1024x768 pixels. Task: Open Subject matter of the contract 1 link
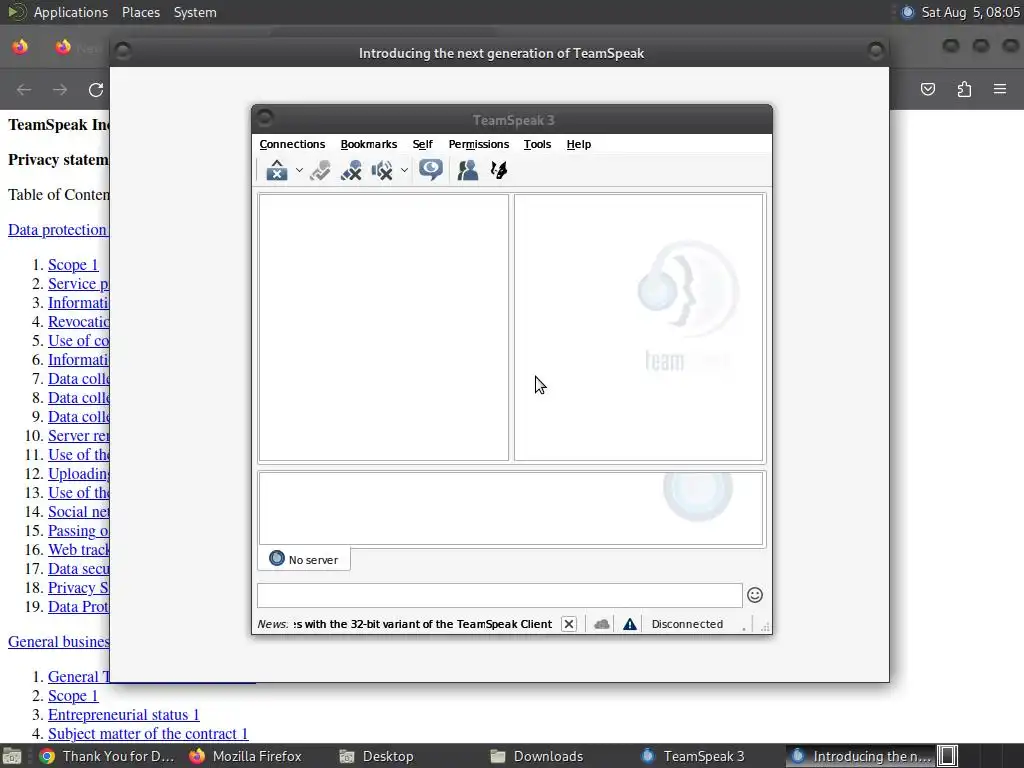pos(148,734)
